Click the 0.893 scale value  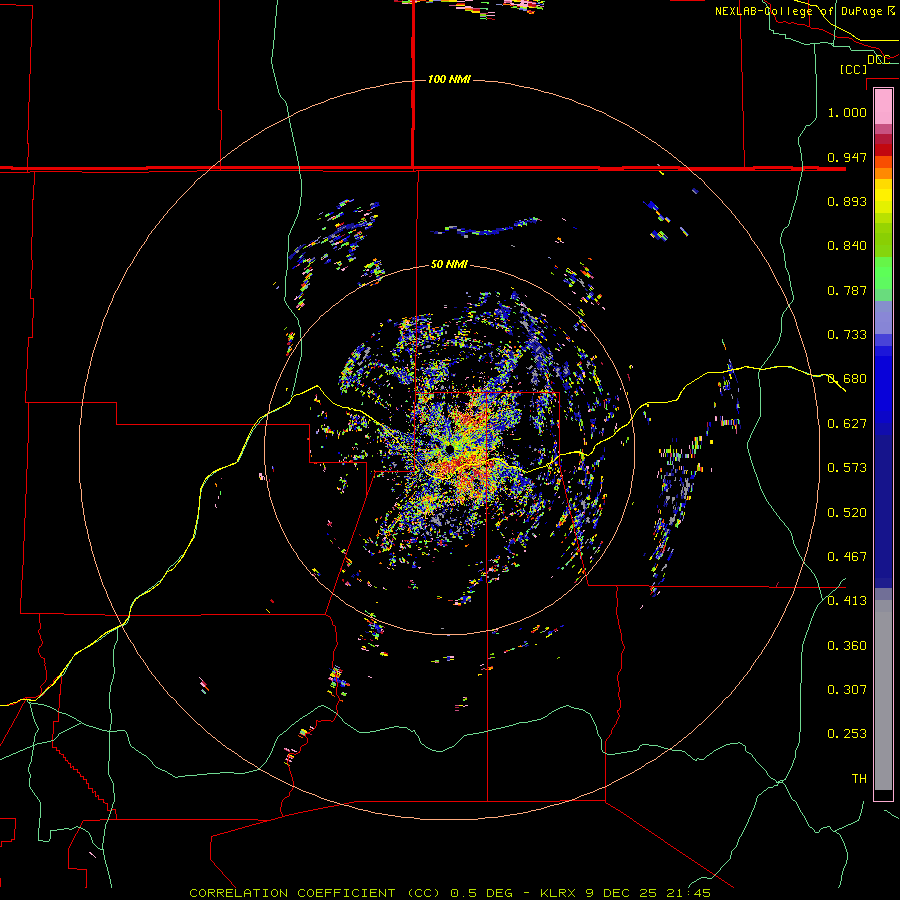click(847, 201)
